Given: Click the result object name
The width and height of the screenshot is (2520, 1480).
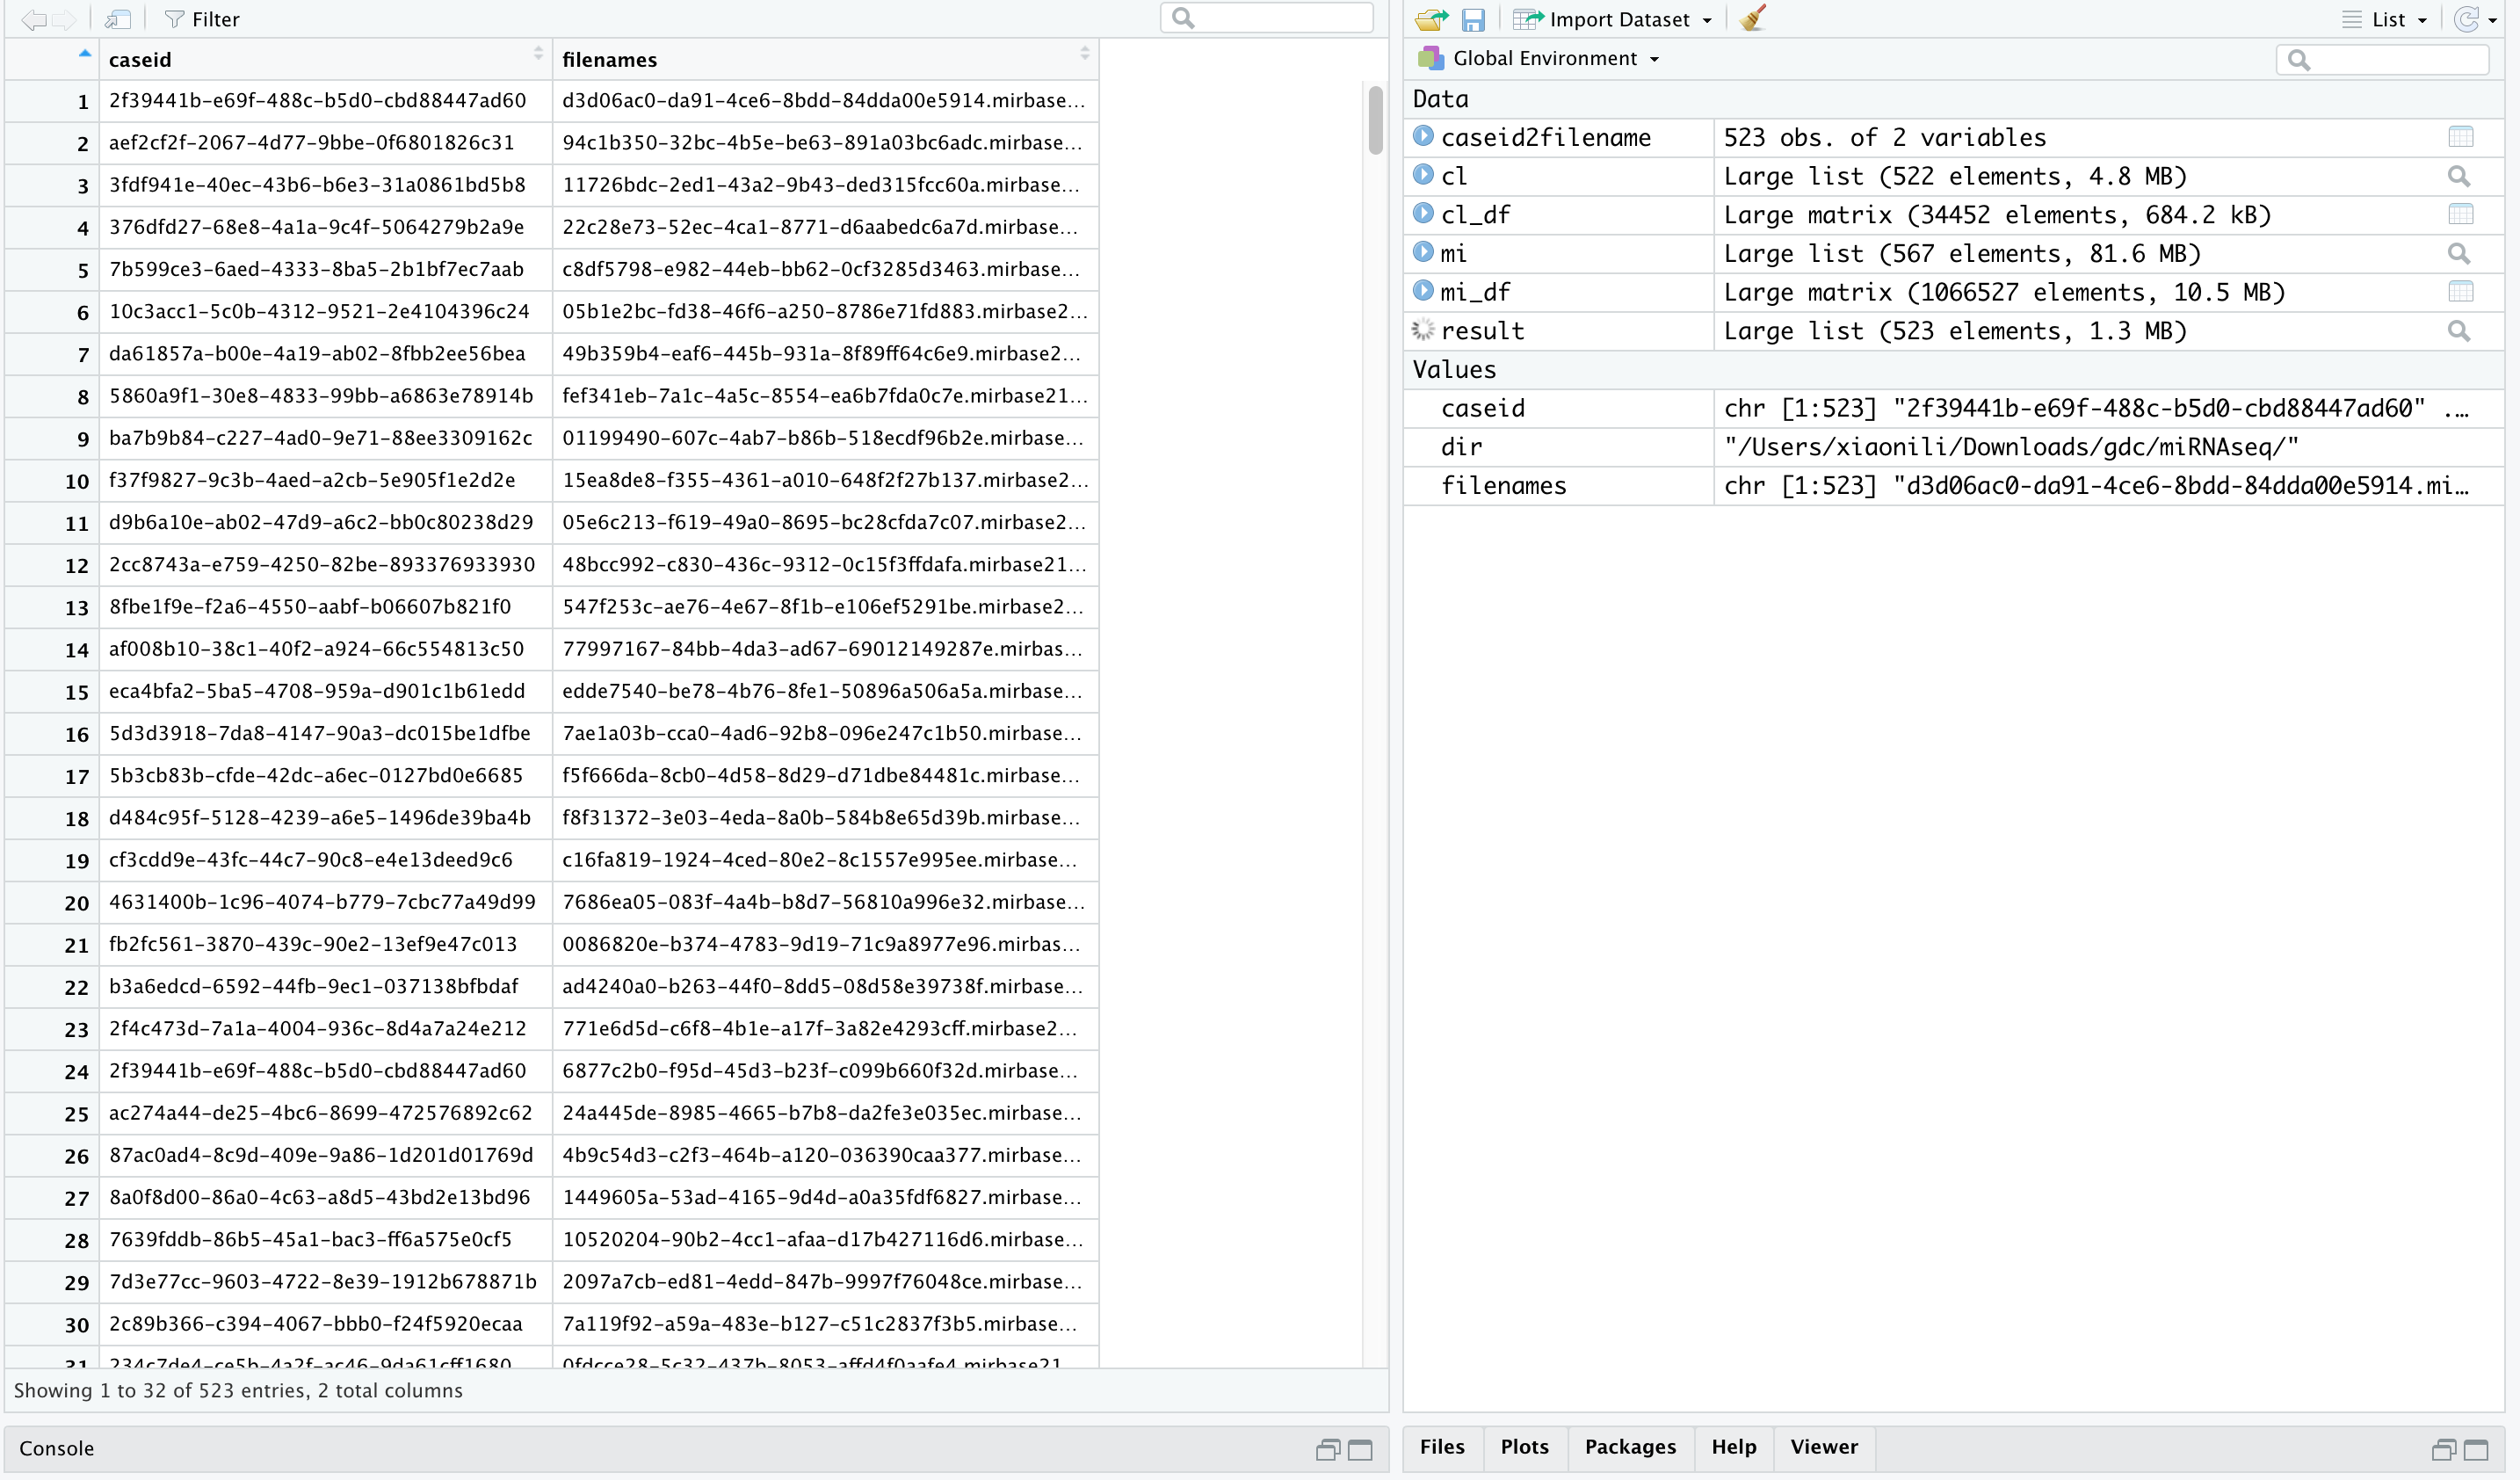Looking at the screenshot, I should click(1483, 331).
